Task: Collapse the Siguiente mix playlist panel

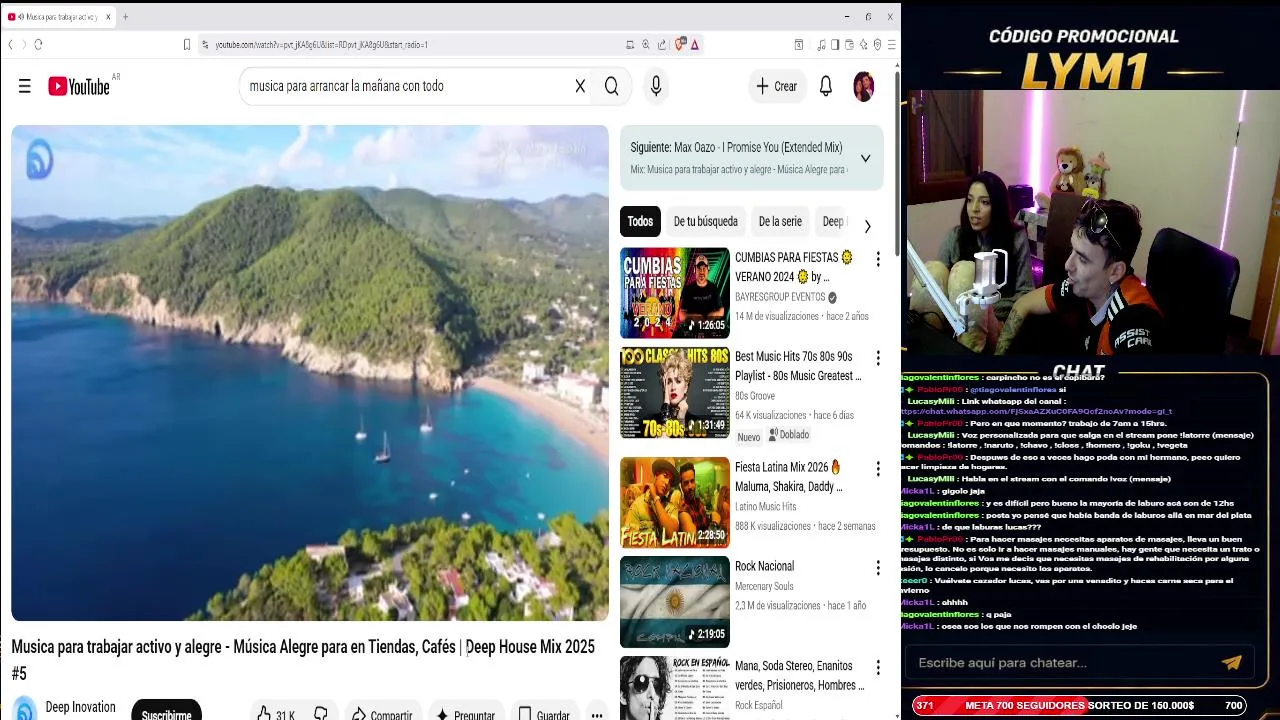Action: [865, 158]
